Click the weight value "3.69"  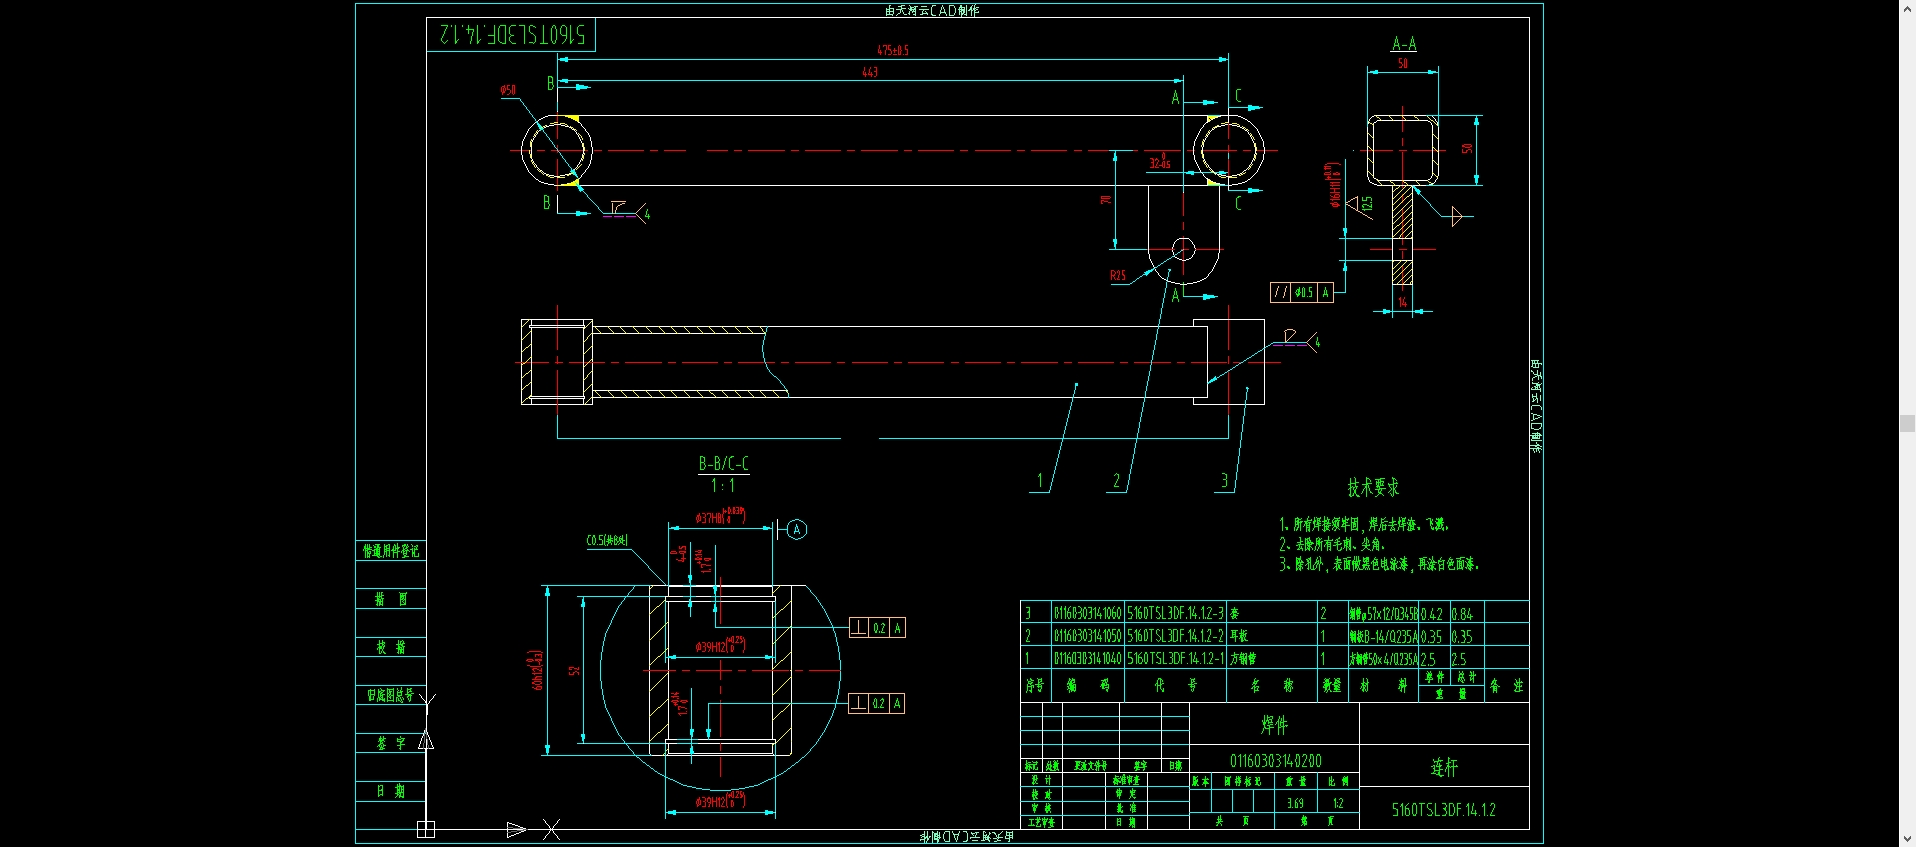[x=1295, y=803]
